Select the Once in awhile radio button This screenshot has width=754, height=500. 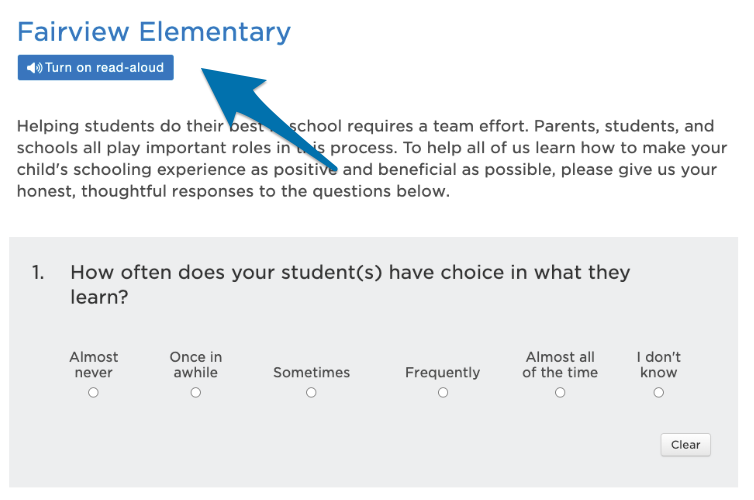click(x=196, y=393)
